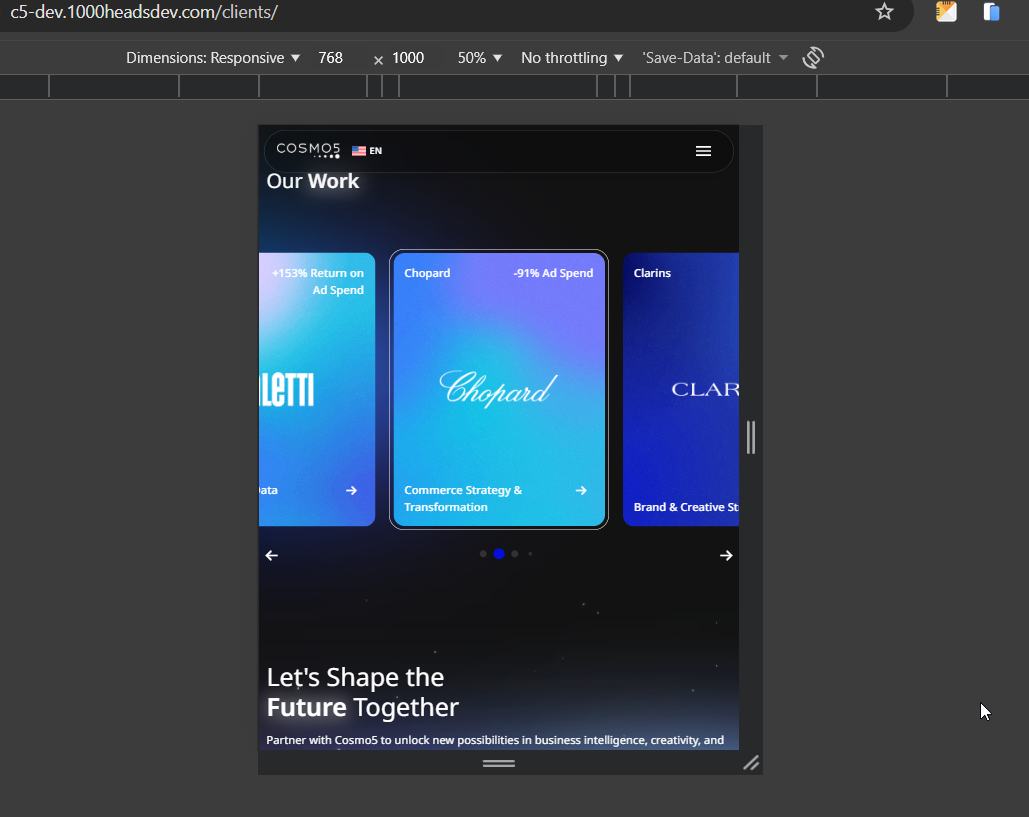Grab the corner viewport resize handle
The width and height of the screenshot is (1029, 817).
point(751,763)
